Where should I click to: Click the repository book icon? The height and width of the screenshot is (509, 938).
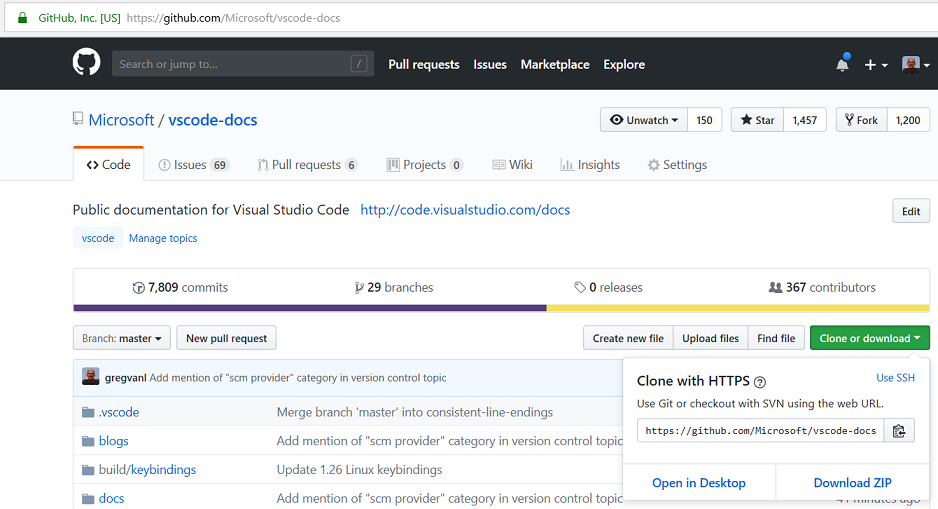point(78,119)
